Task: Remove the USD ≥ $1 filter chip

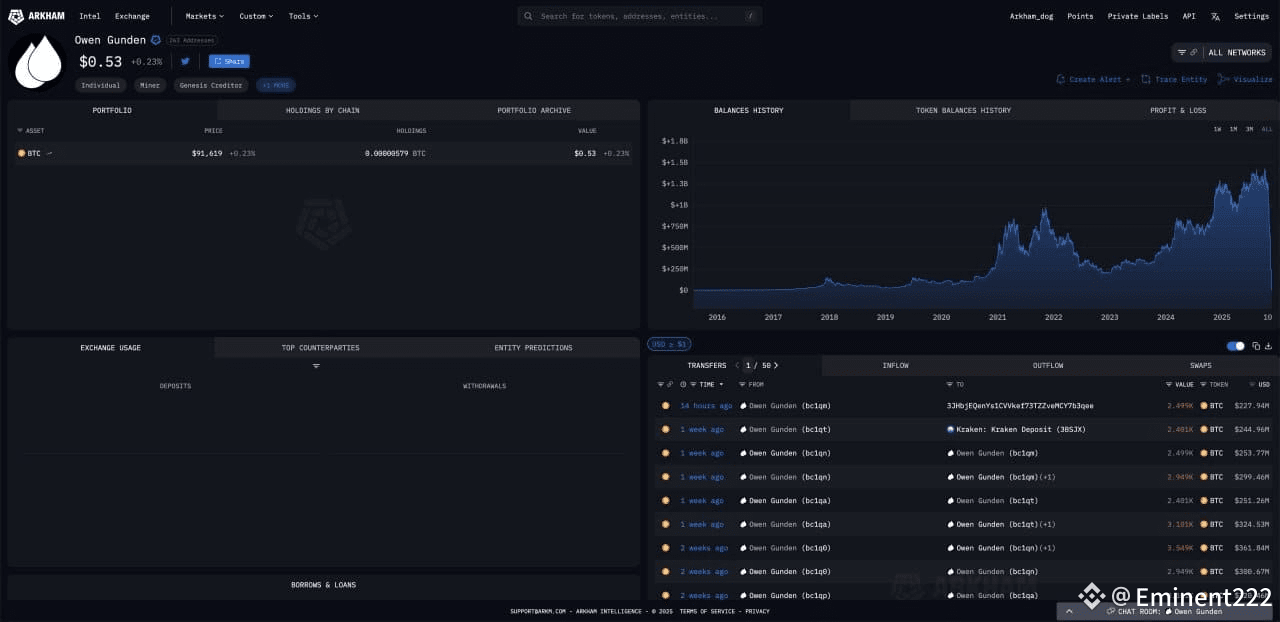Action: pos(668,344)
